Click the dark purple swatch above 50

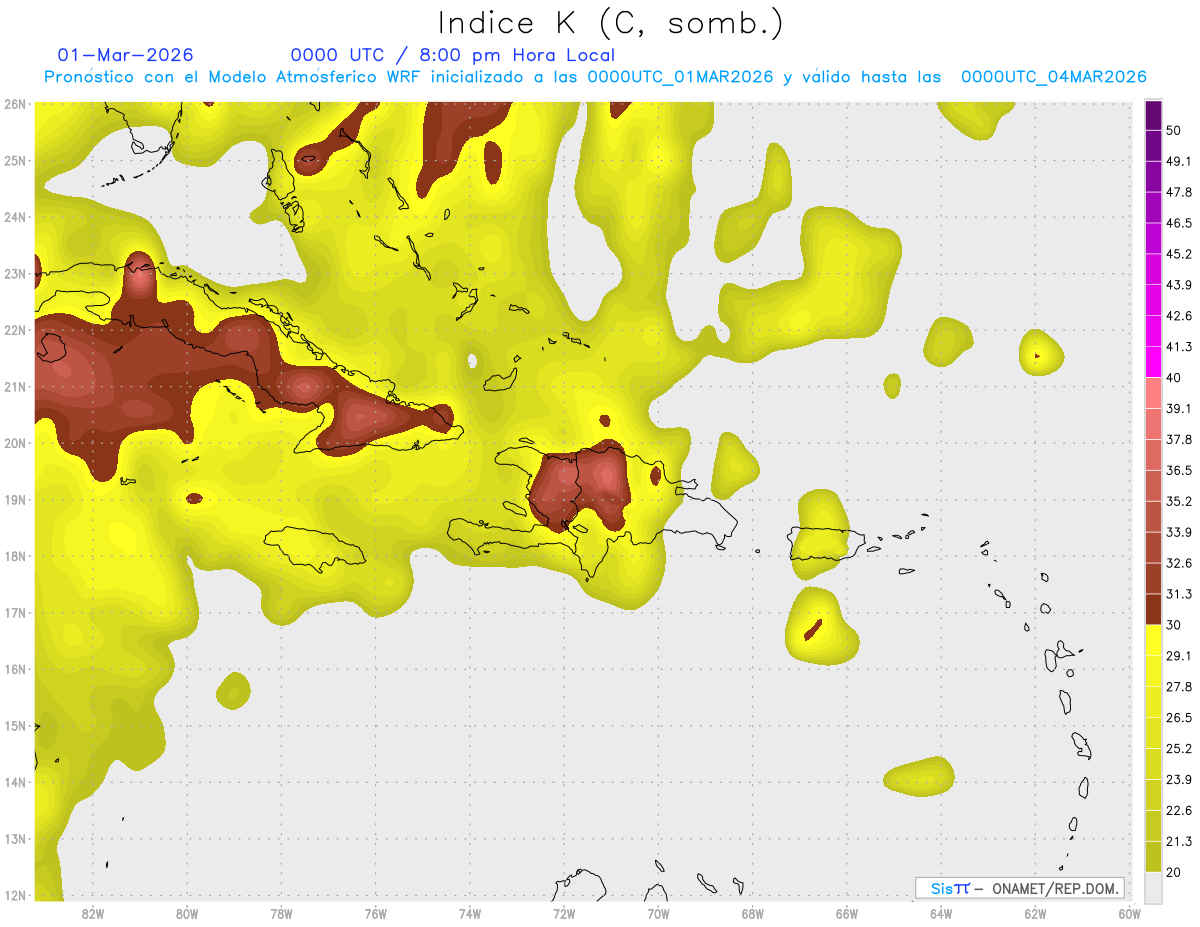(1153, 115)
